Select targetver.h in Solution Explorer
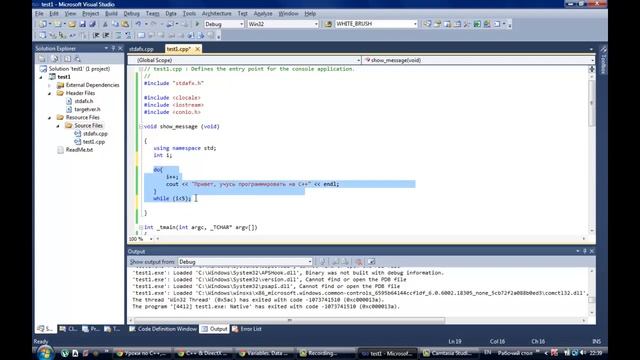Image resolution: width=640 pixels, height=360 pixels. point(87,109)
